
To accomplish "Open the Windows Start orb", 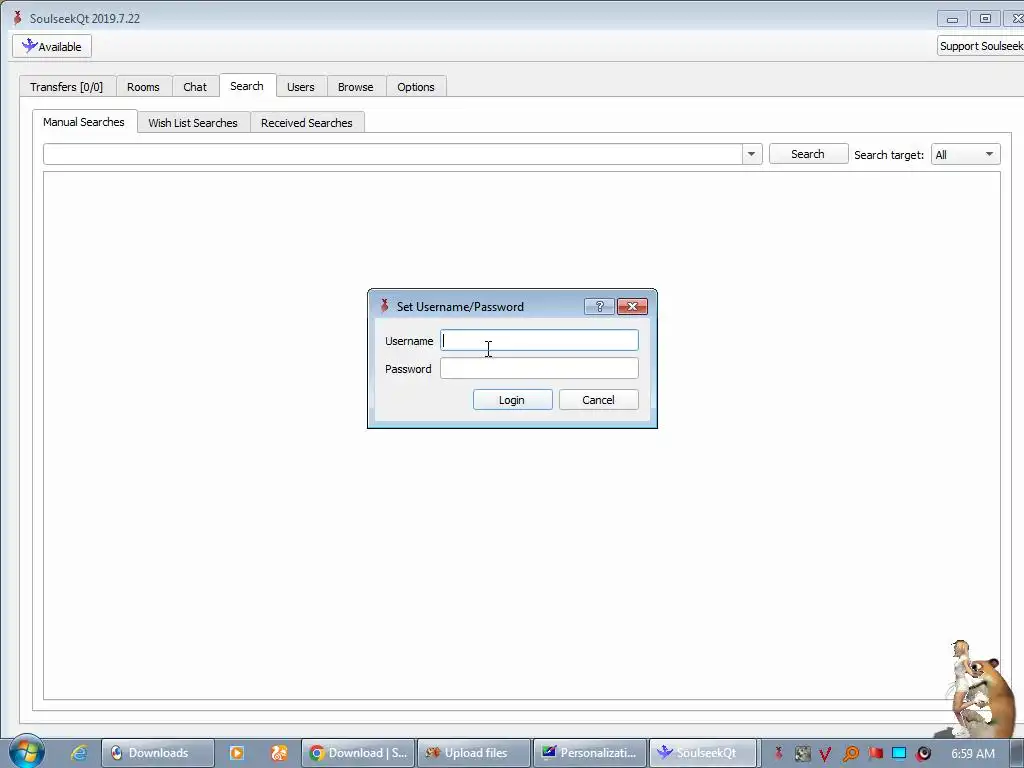I will click(x=27, y=752).
